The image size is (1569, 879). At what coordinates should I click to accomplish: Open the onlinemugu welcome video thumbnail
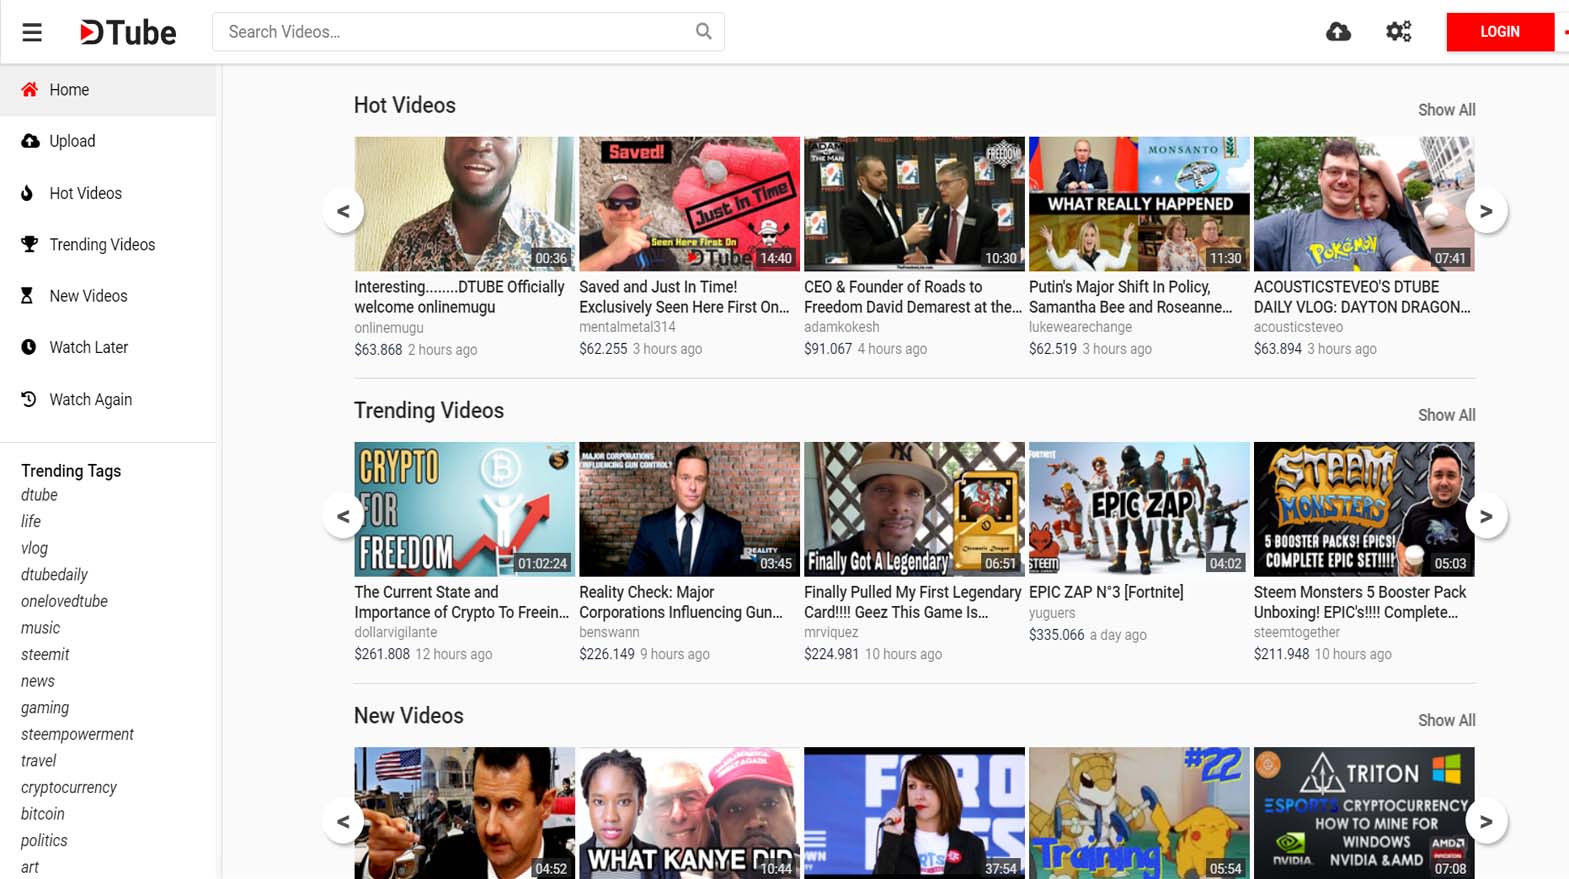464,204
